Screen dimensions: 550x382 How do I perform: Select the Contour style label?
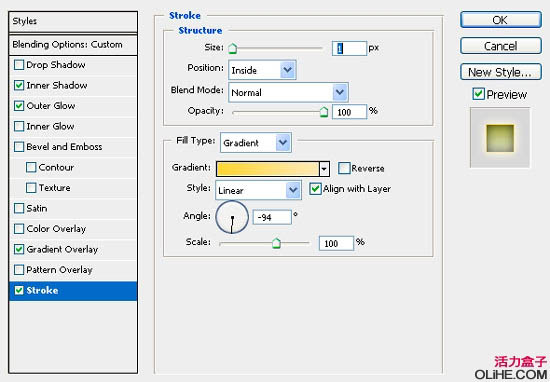(56, 167)
